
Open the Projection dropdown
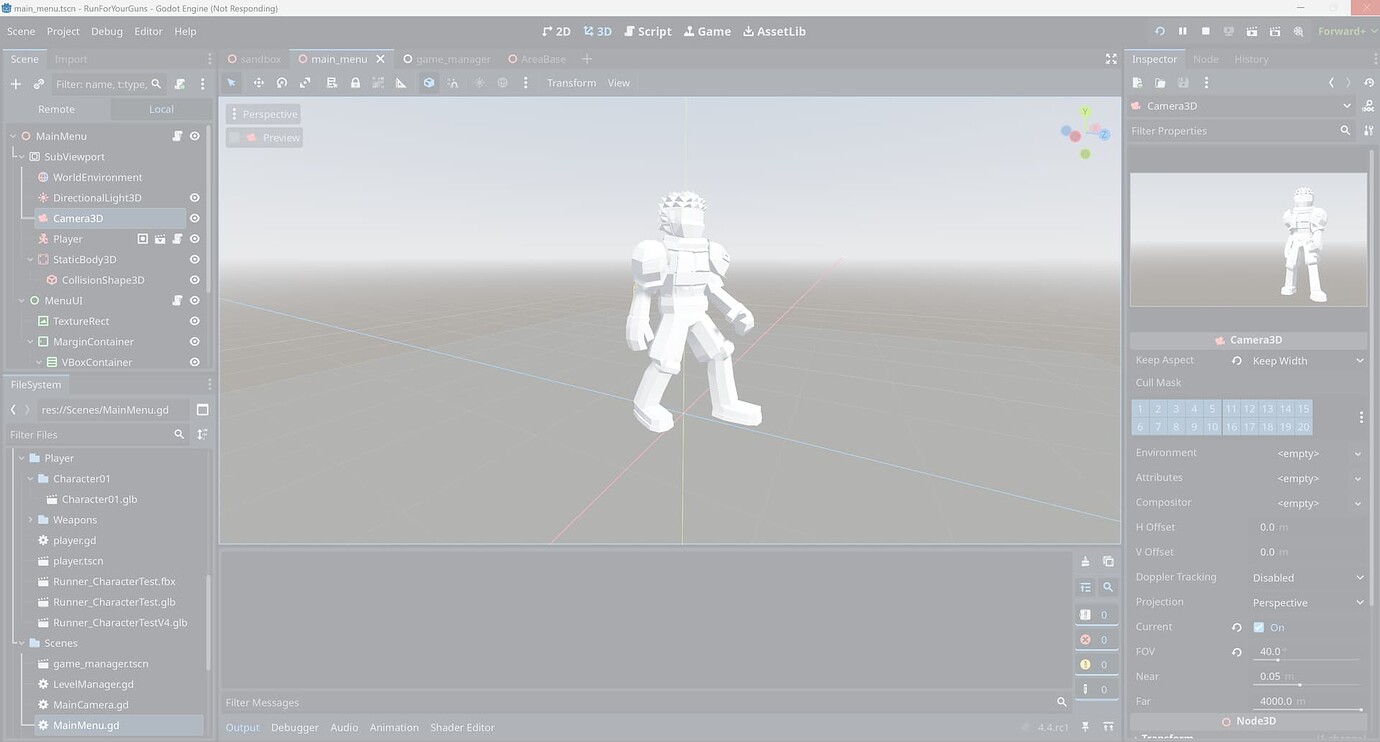1308,603
